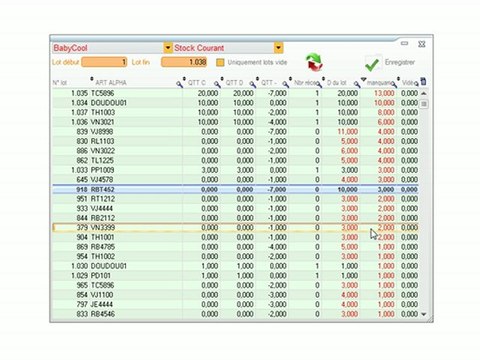Select row with article RT1212
Image resolution: width=480 pixels, height=360 pixels.
pyautogui.click(x=235, y=199)
